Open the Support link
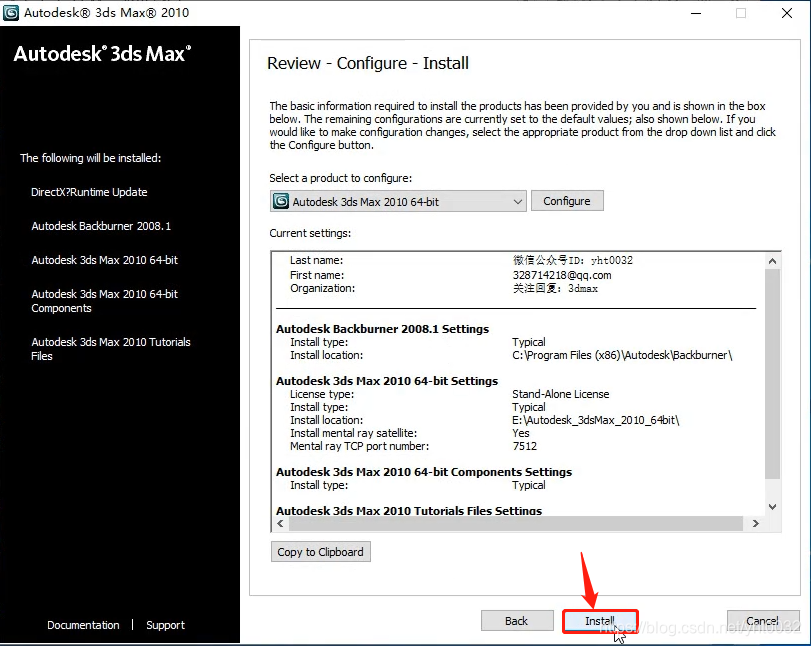The height and width of the screenshot is (646, 811). (165, 625)
